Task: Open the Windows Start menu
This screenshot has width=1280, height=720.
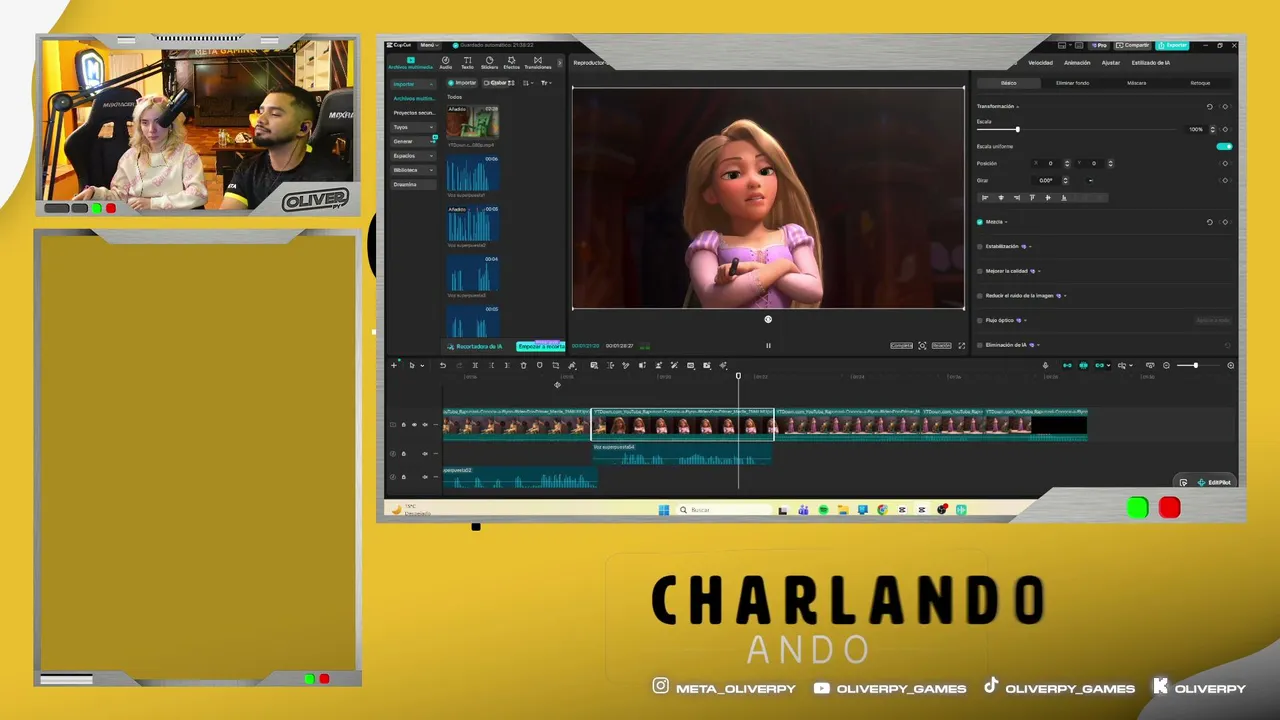Action: (x=664, y=510)
